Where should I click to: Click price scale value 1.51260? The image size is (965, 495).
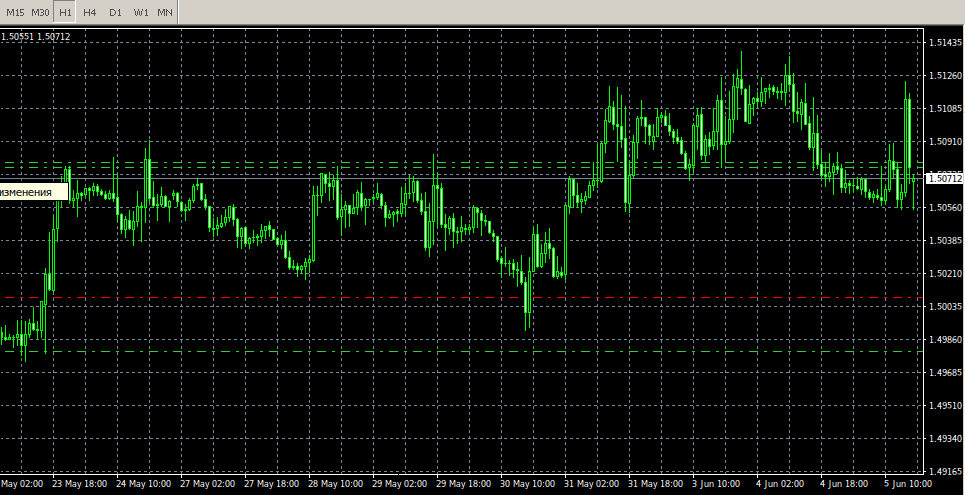pos(945,76)
